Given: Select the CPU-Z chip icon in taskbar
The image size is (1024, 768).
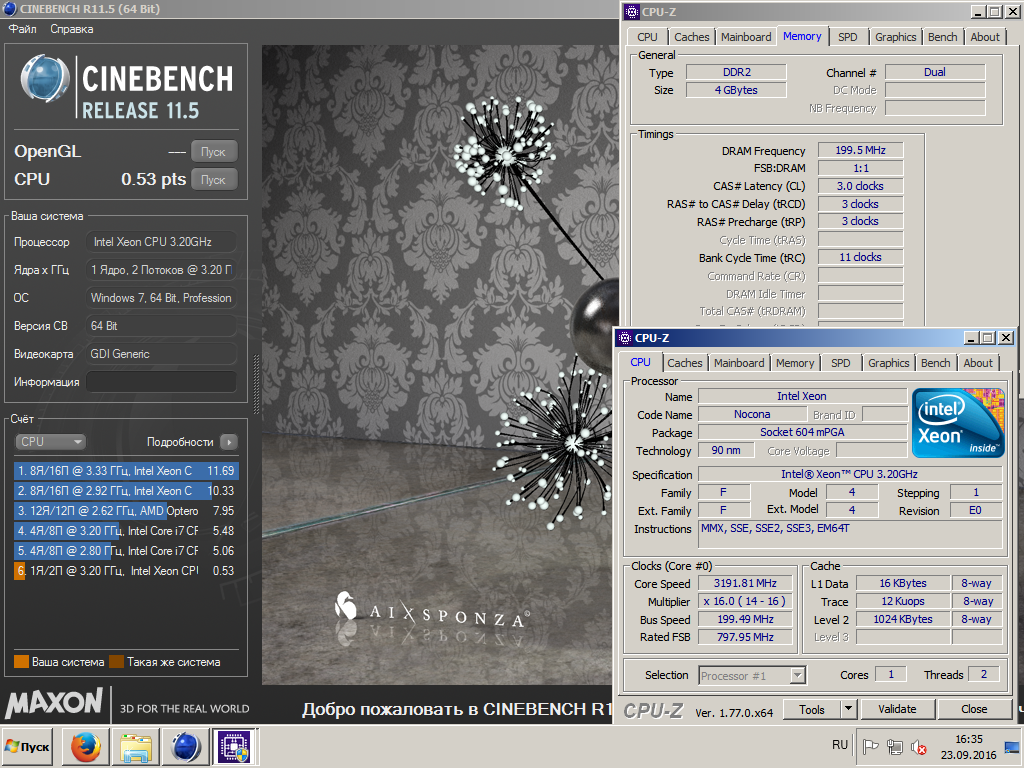Looking at the screenshot, I should (x=234, y=746).
